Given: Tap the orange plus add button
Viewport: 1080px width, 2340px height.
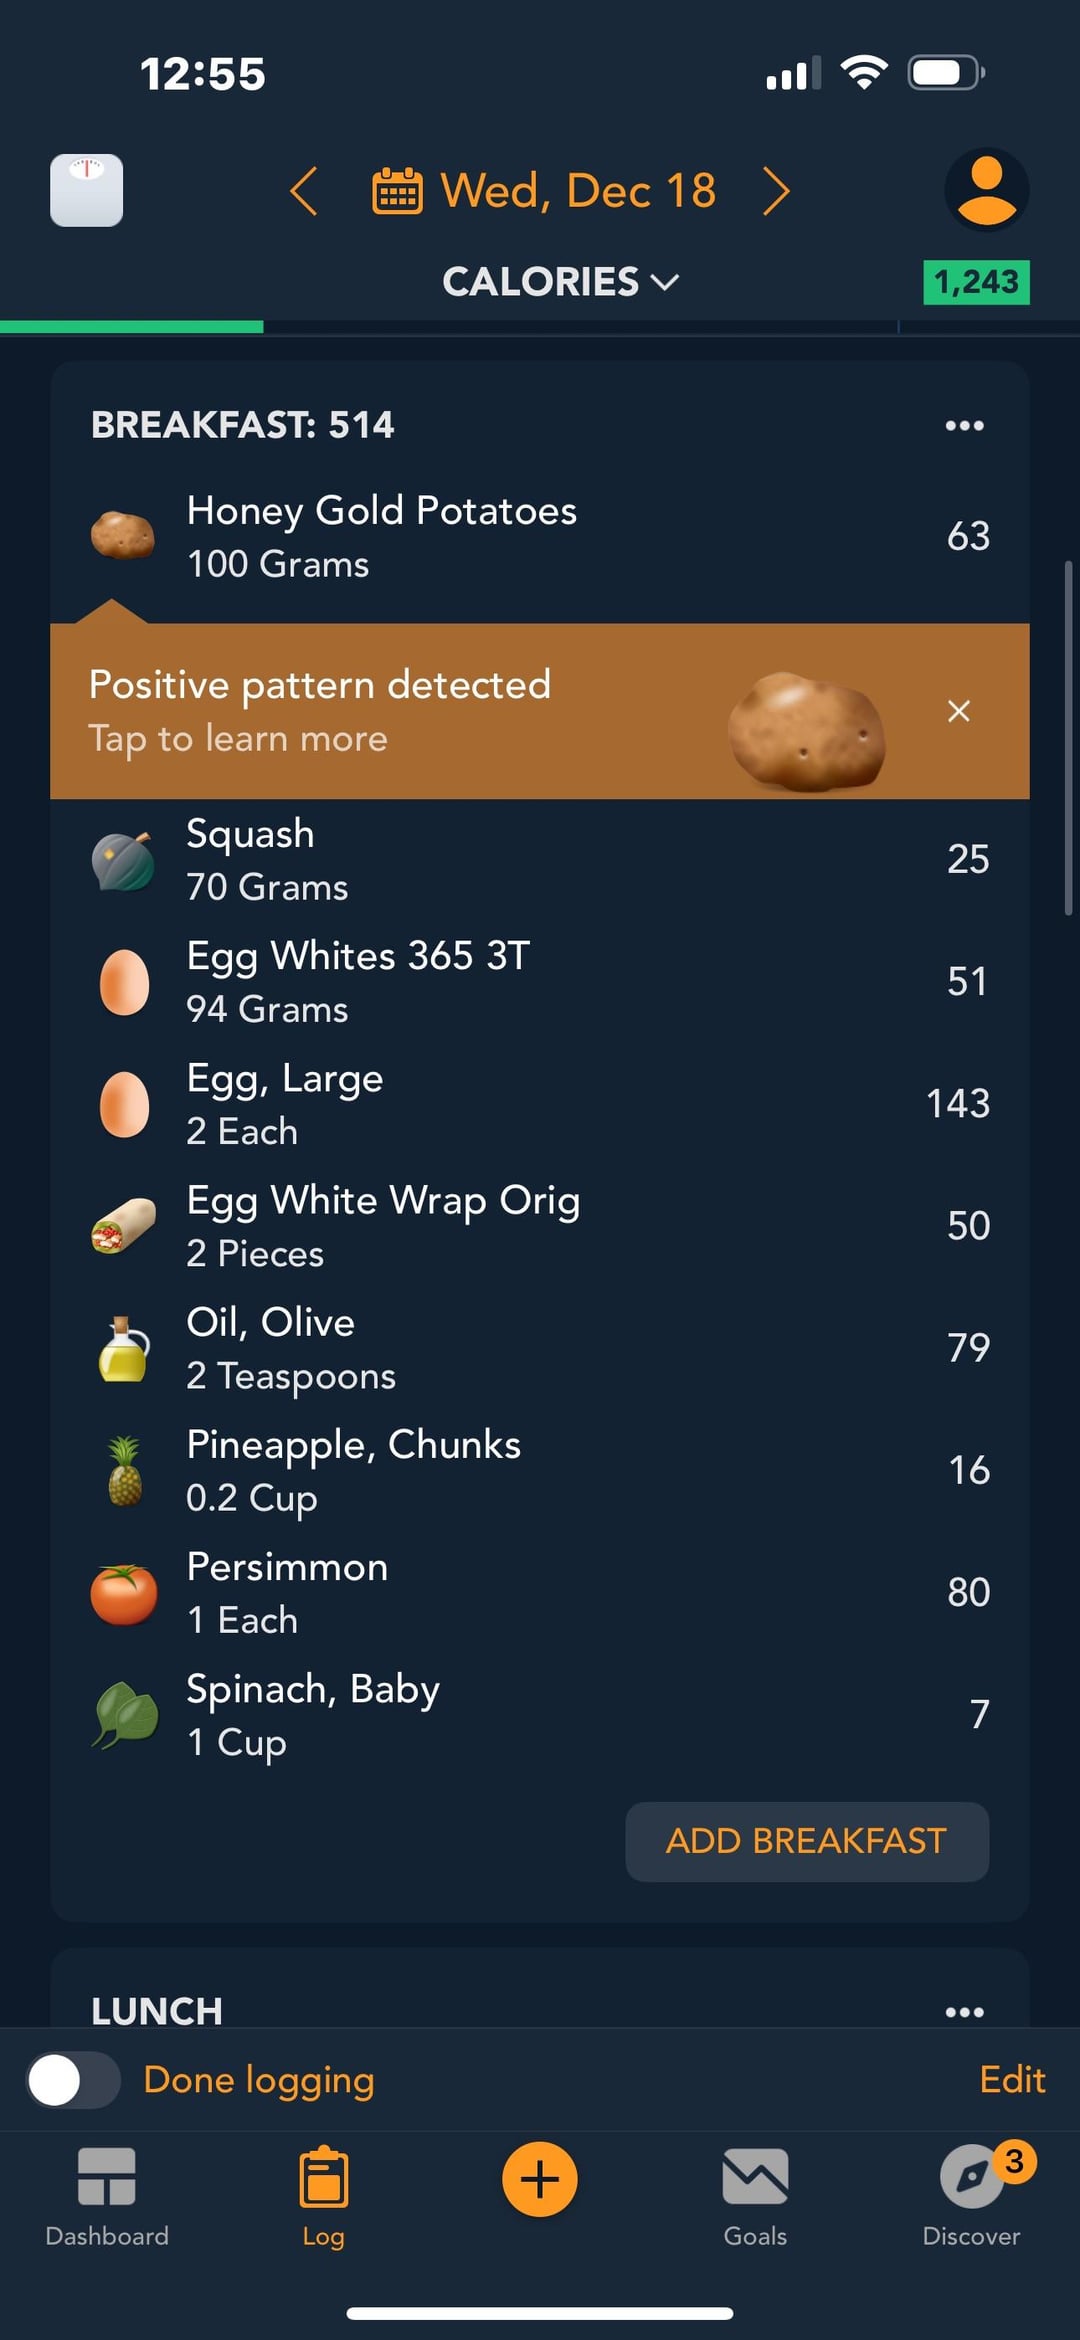Looking at the screenshot, I should coord(539,2179).
